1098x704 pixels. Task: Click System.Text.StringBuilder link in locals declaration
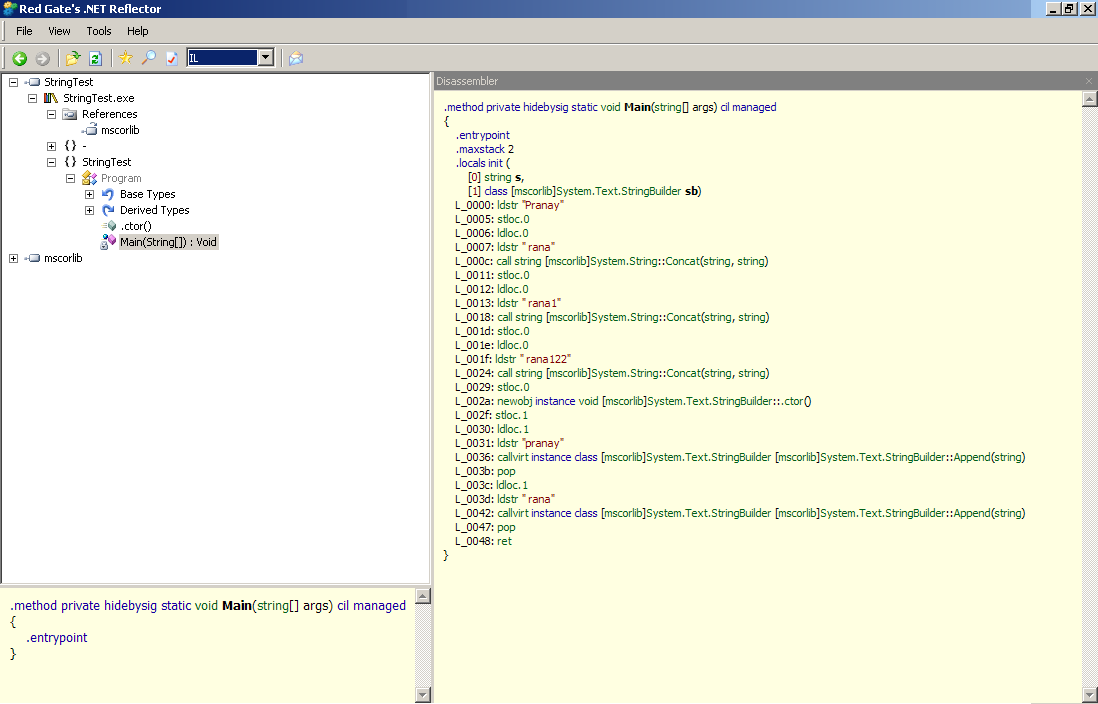(x=619, y=191)
